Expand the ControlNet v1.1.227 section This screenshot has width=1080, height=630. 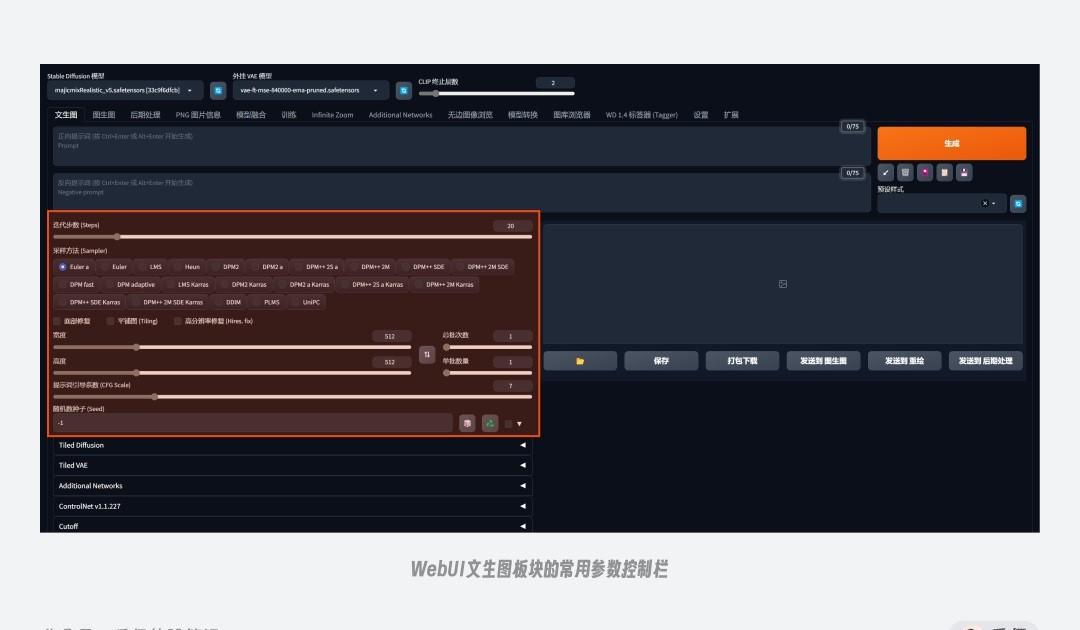point(292,506)
